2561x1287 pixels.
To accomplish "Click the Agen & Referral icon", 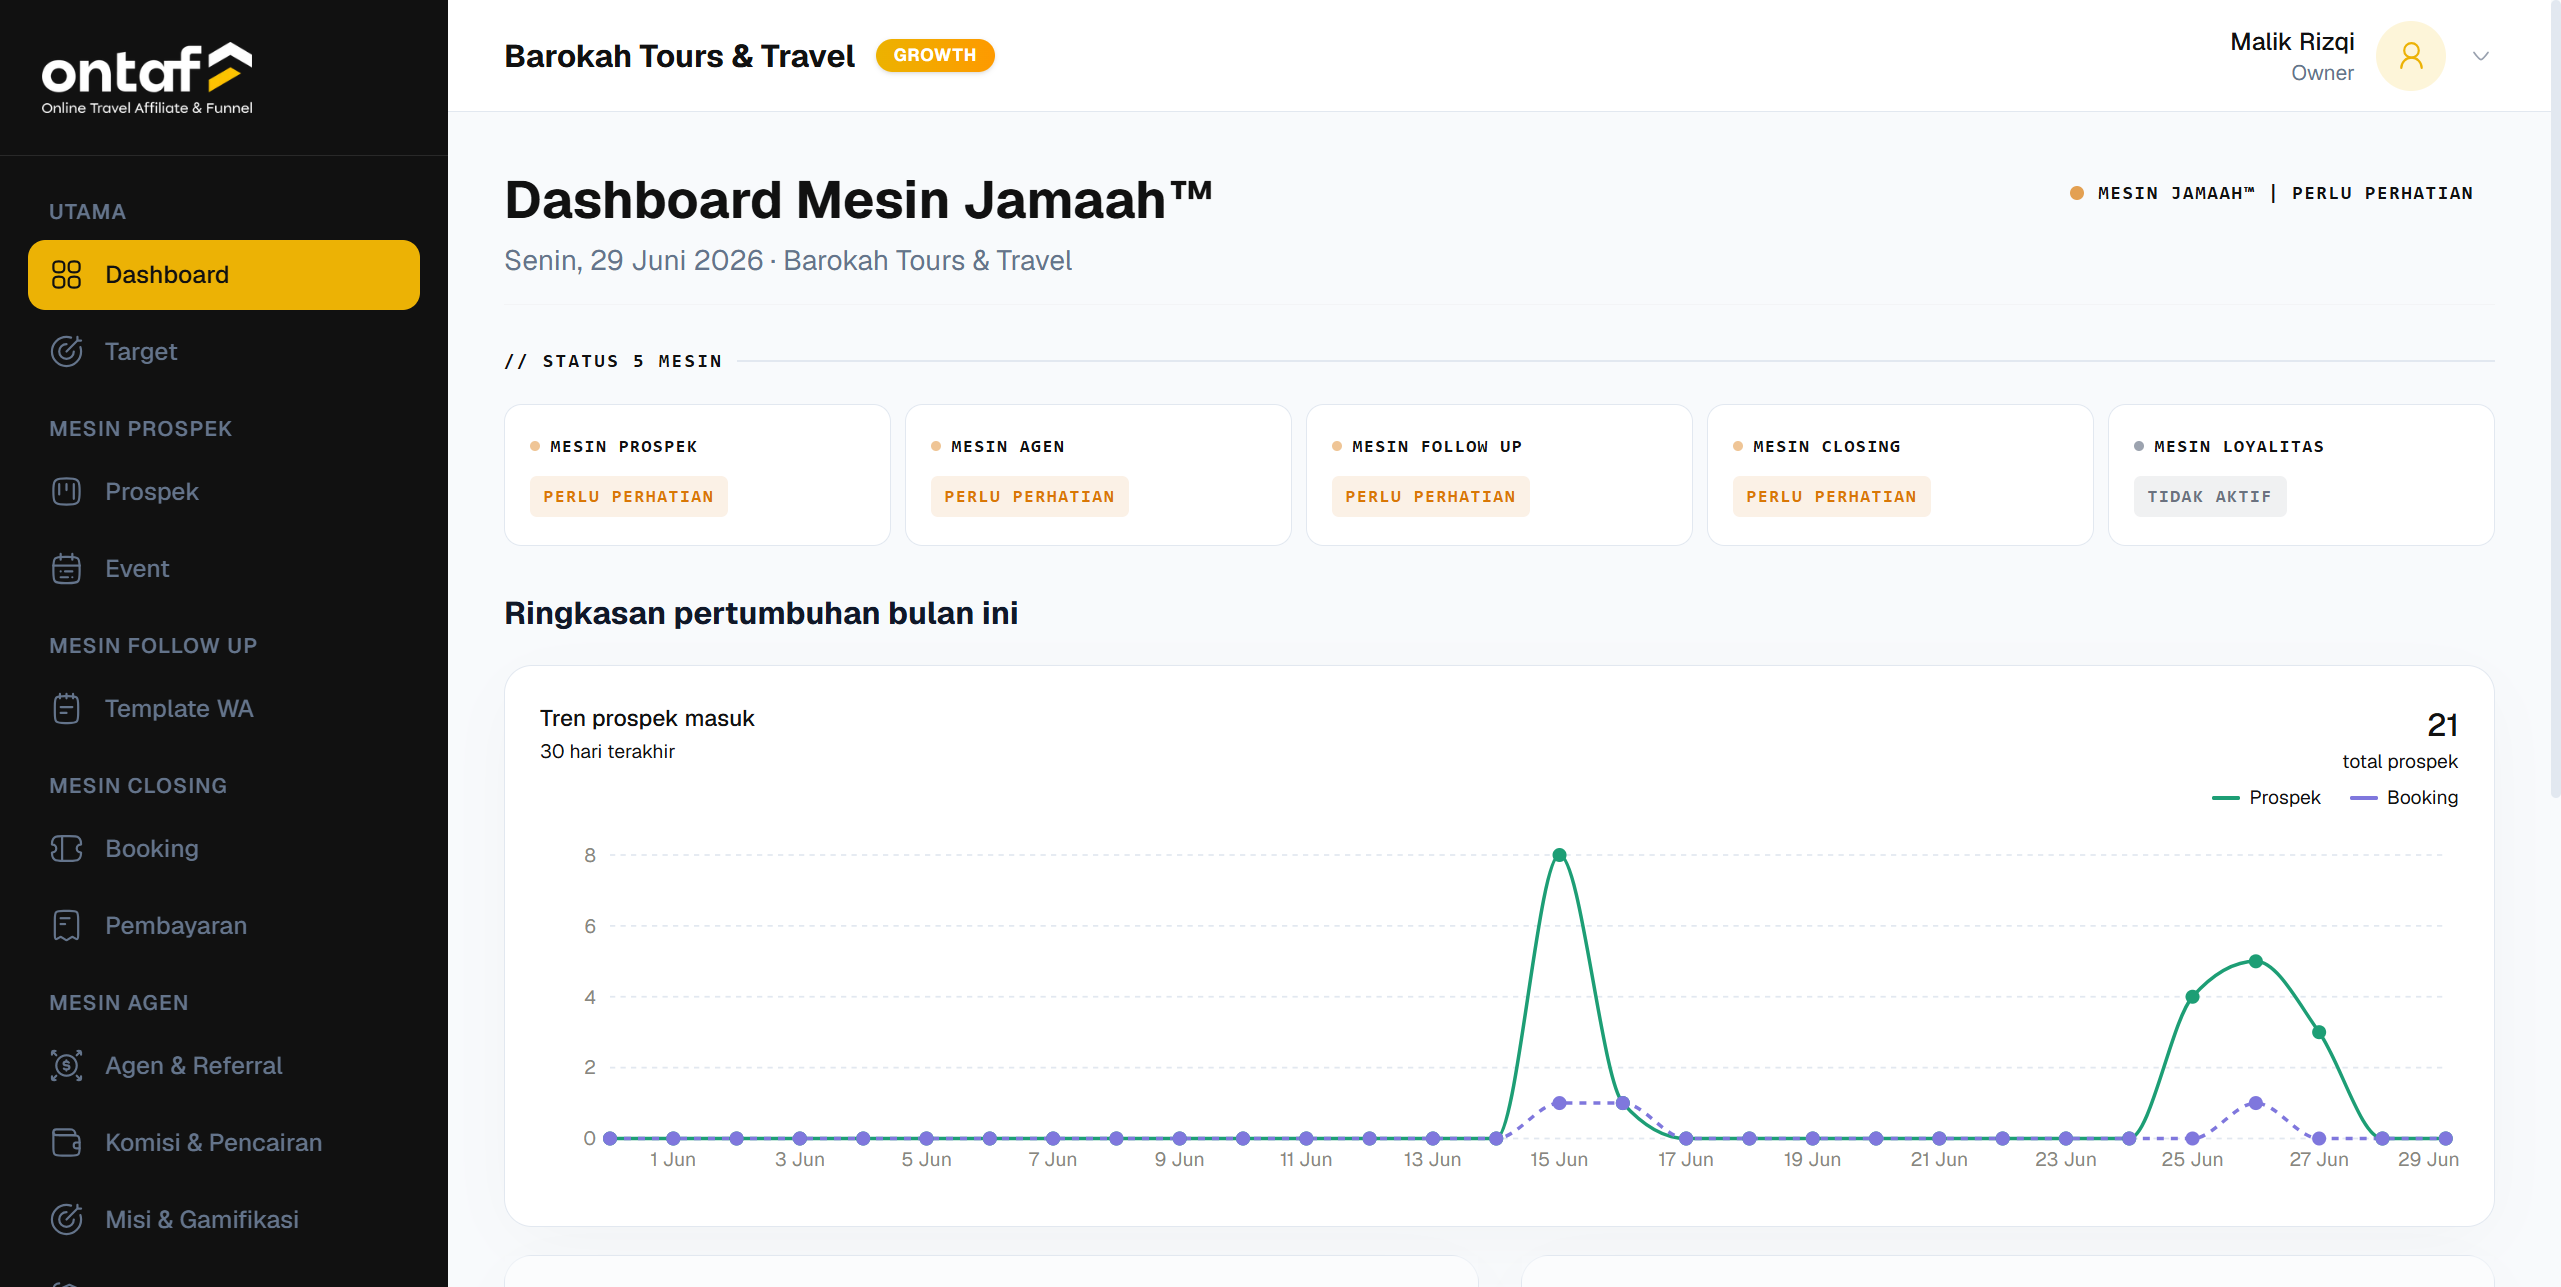I will pos(66,1066).
